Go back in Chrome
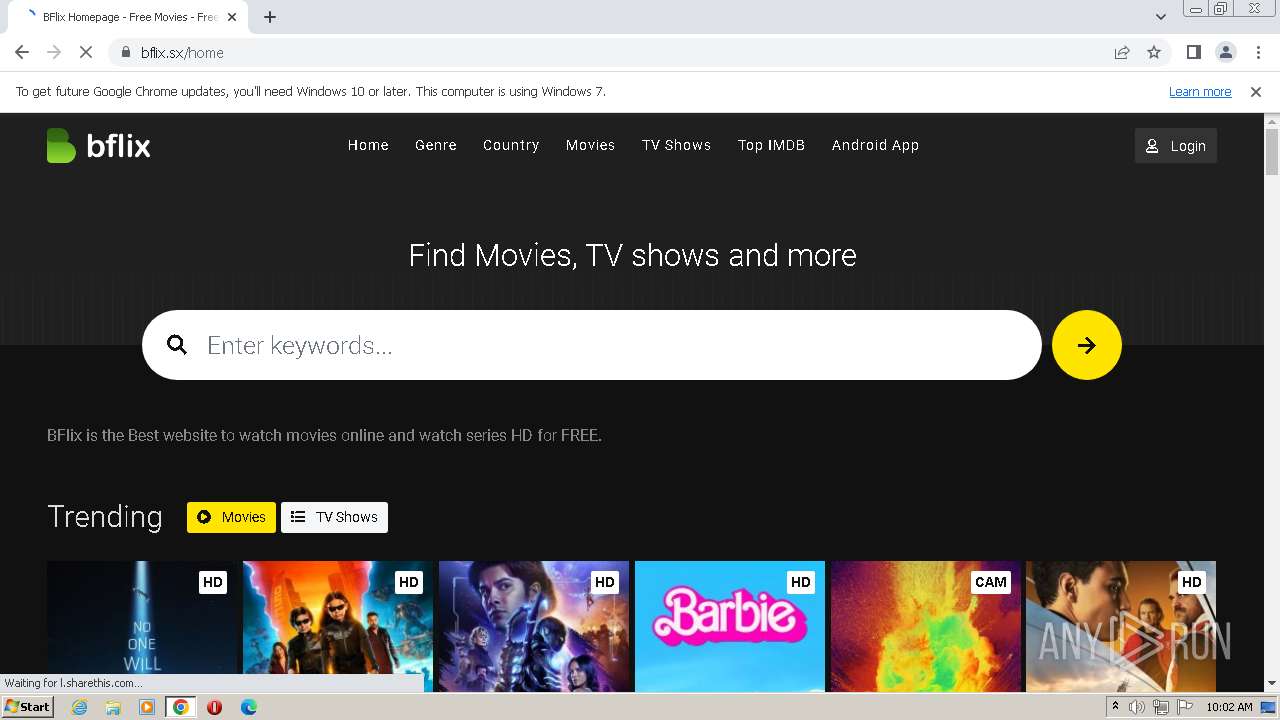Screen dimensions: 1280x720 tap(22, 53)
